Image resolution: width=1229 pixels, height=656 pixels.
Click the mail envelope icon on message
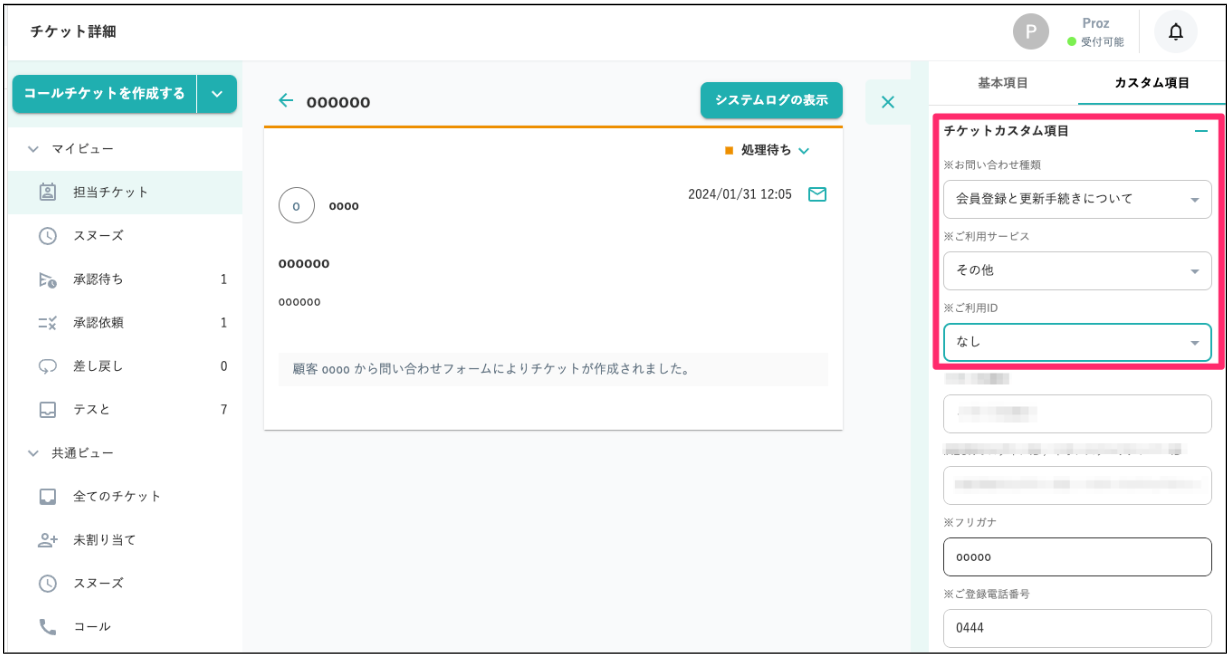tap(817, 195)
